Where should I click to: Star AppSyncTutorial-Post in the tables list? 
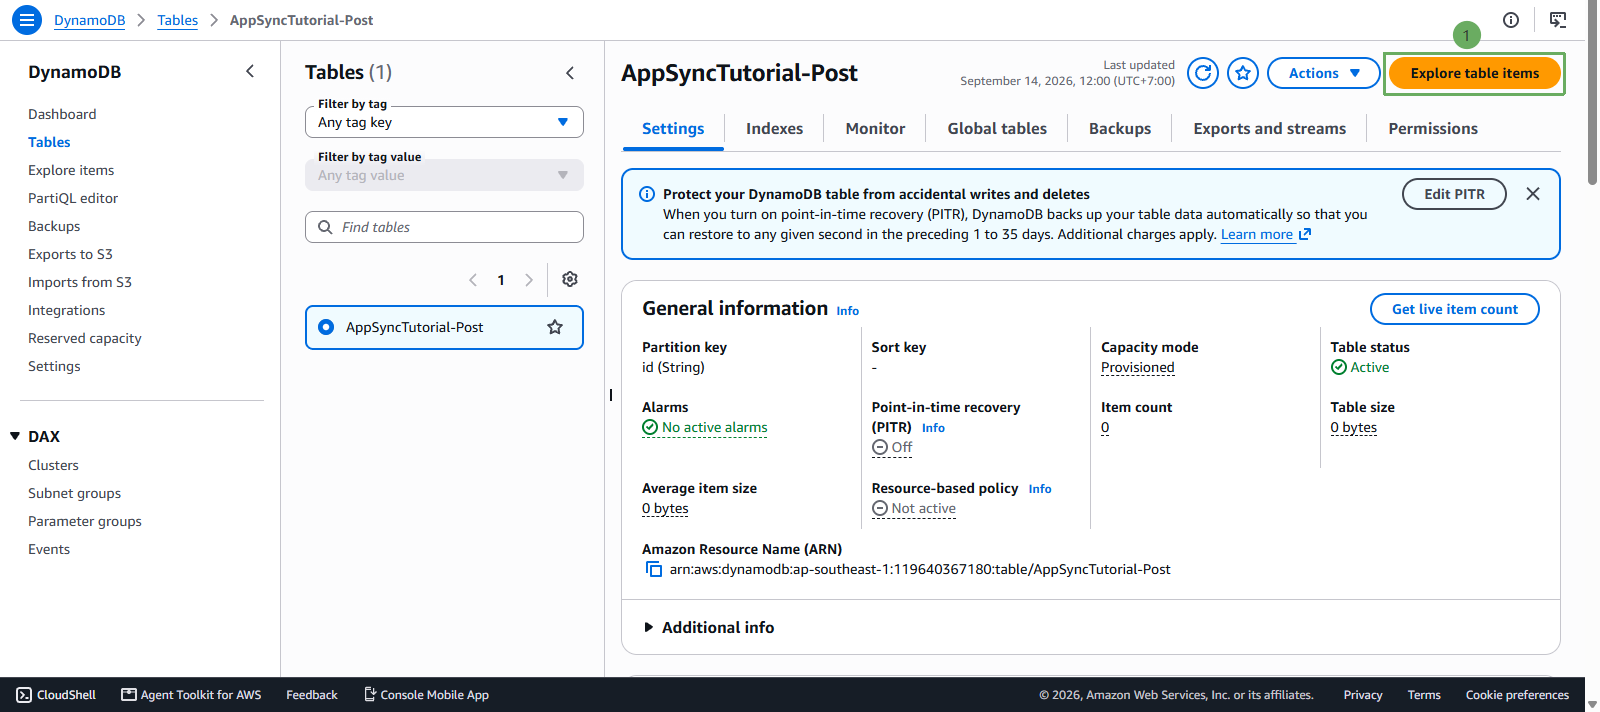pos(555,327)
